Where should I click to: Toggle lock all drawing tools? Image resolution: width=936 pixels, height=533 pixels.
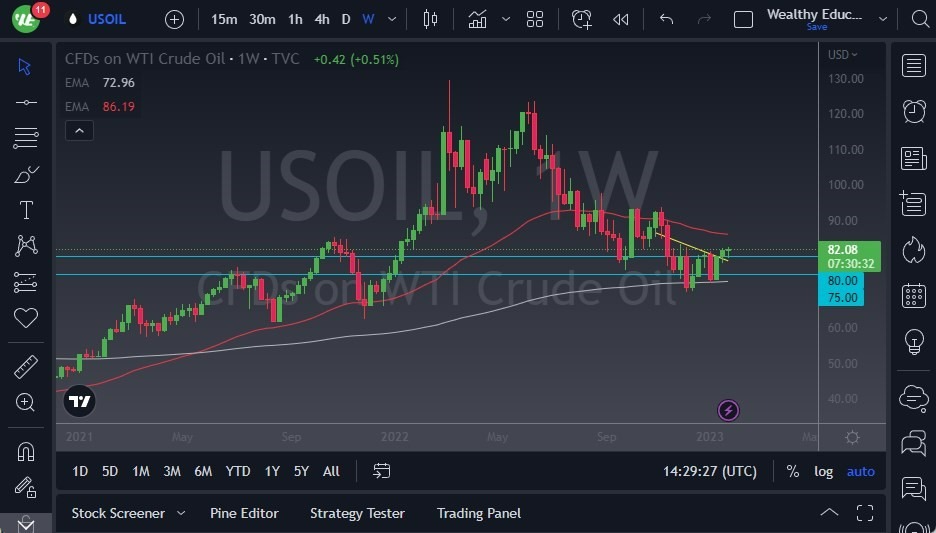(x=26, y=488)
